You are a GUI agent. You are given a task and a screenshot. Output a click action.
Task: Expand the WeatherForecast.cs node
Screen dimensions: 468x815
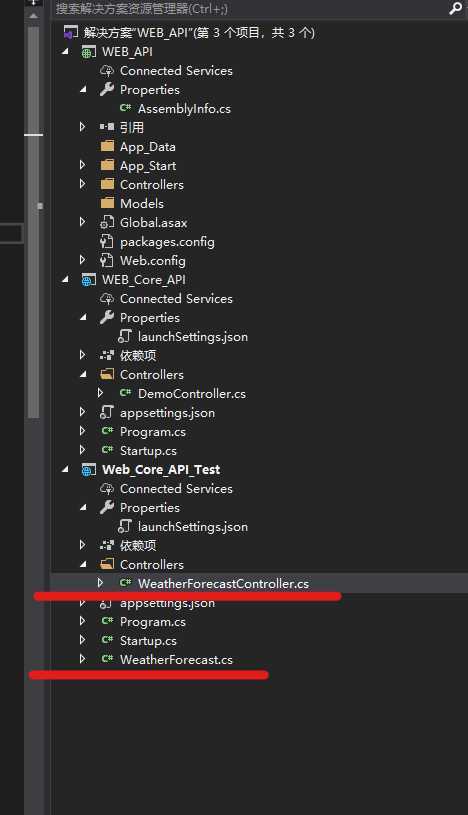(83, 659)
